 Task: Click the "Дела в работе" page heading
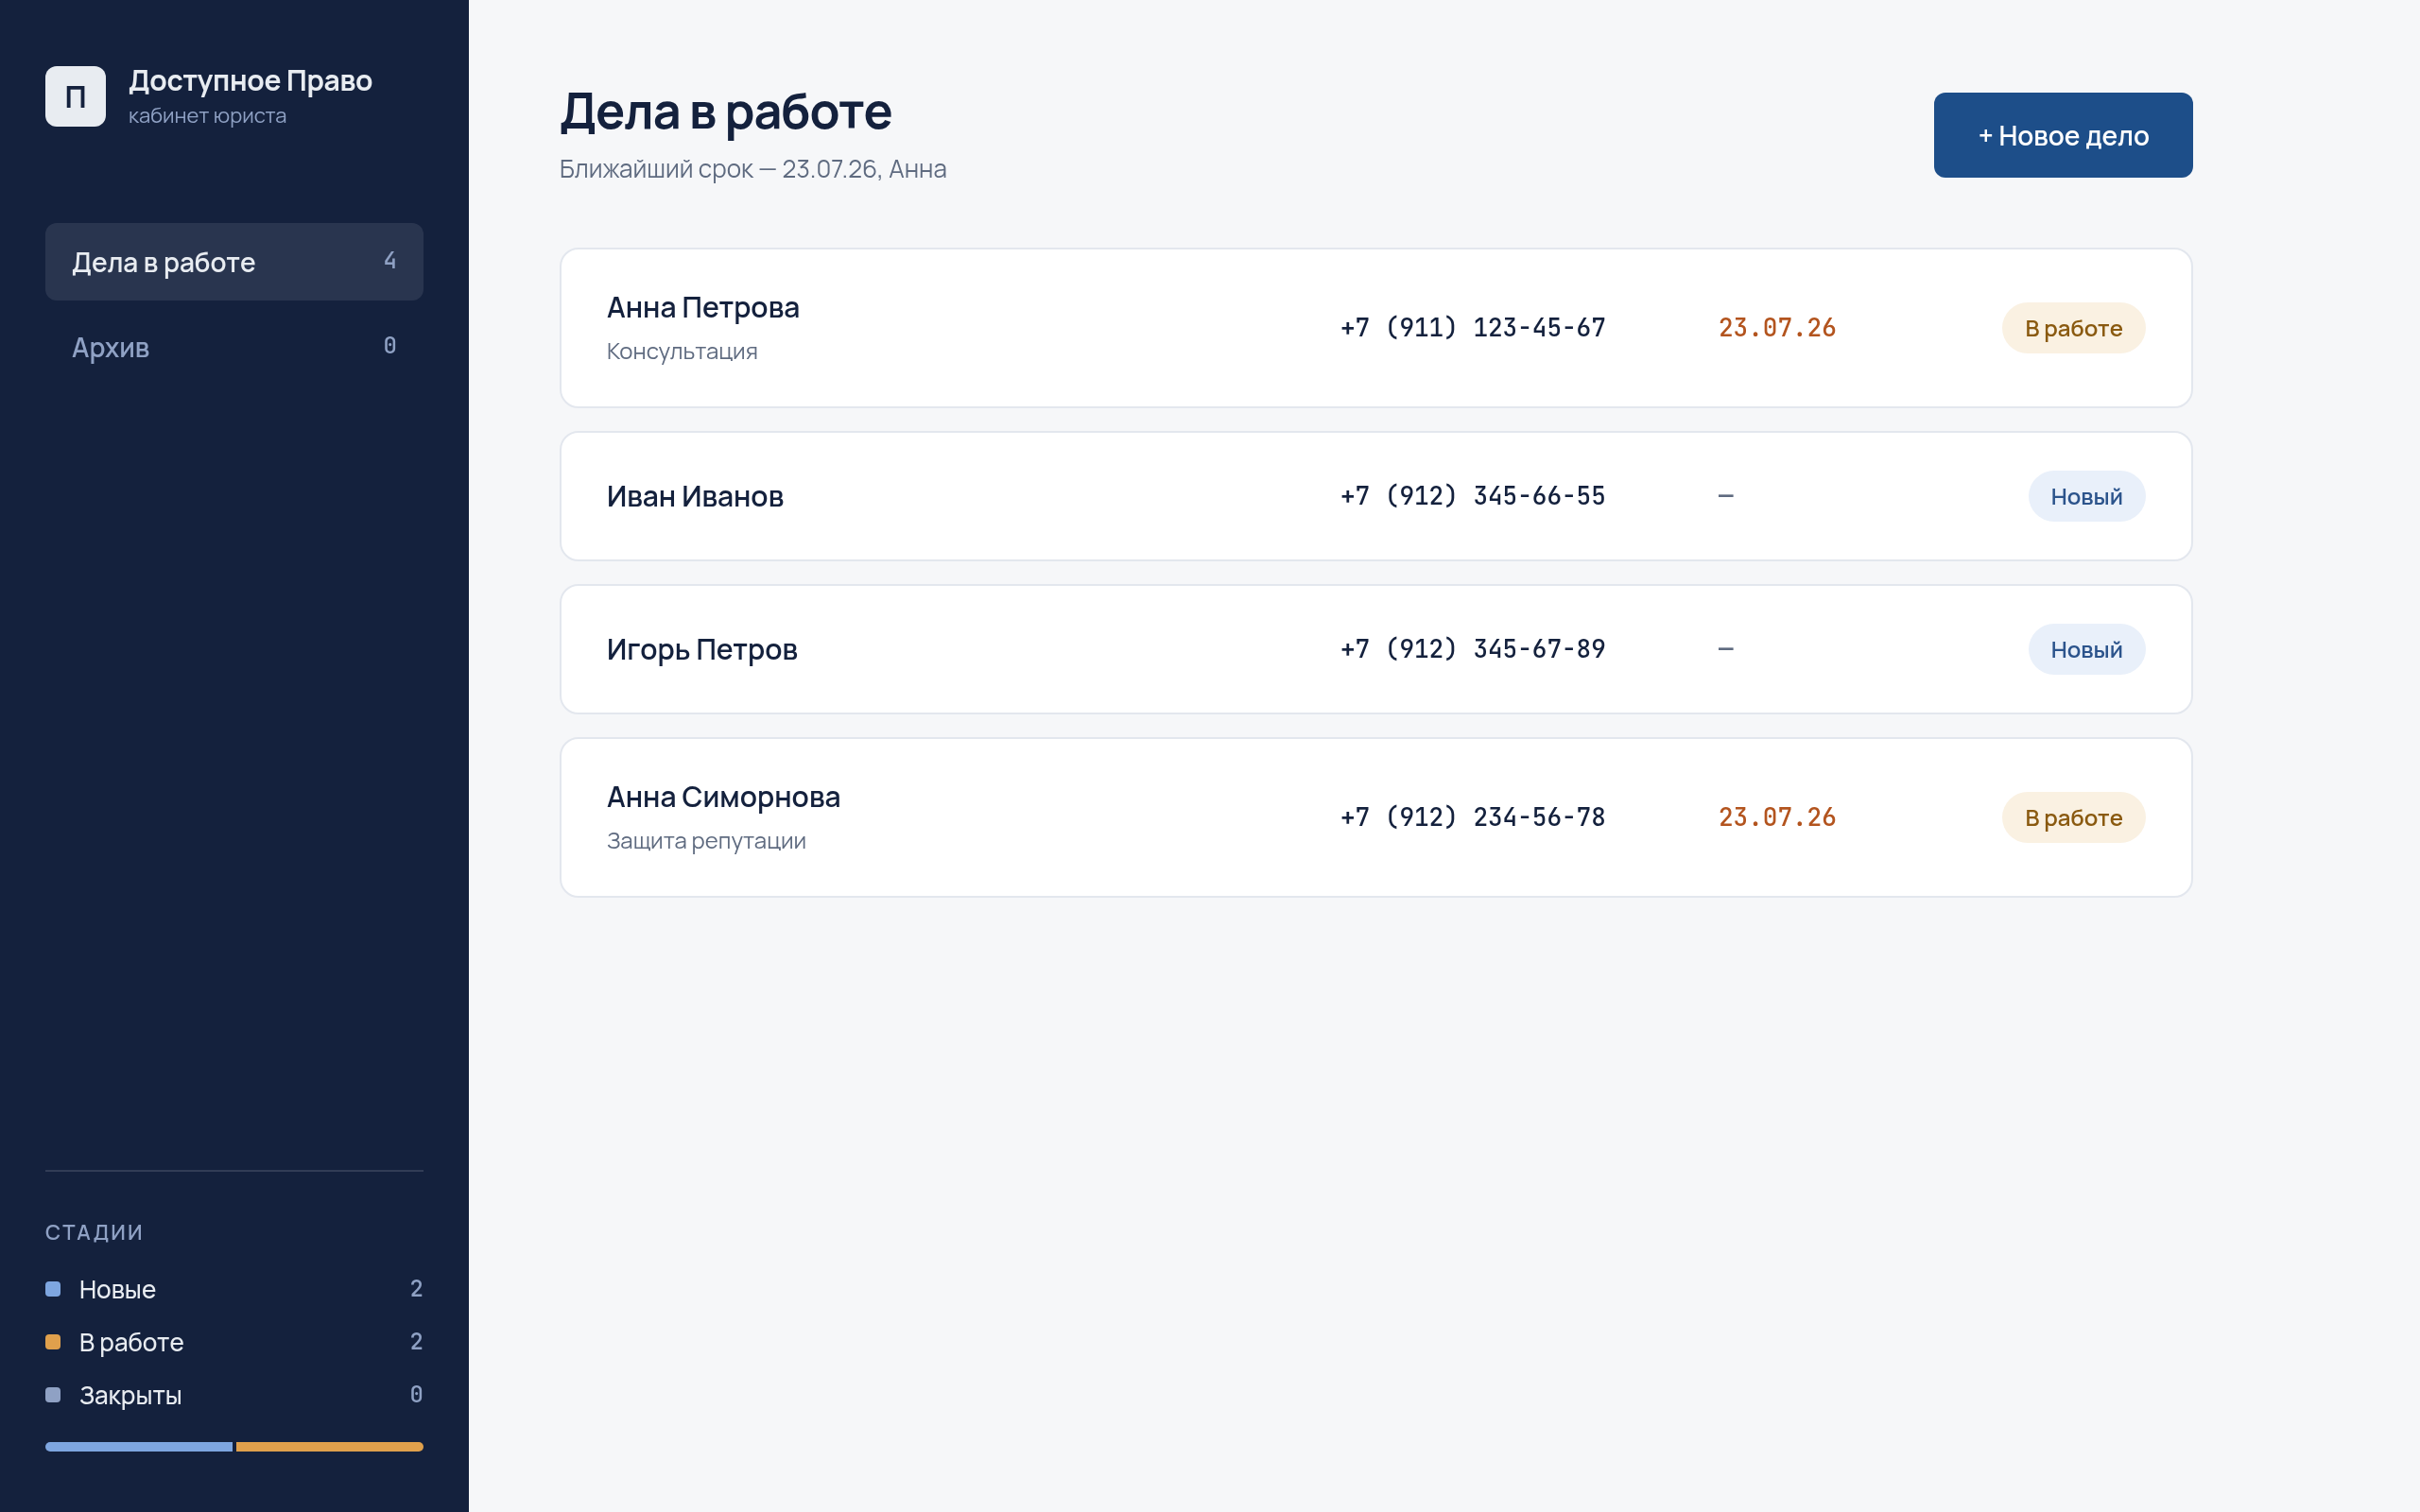coord(725,111)
